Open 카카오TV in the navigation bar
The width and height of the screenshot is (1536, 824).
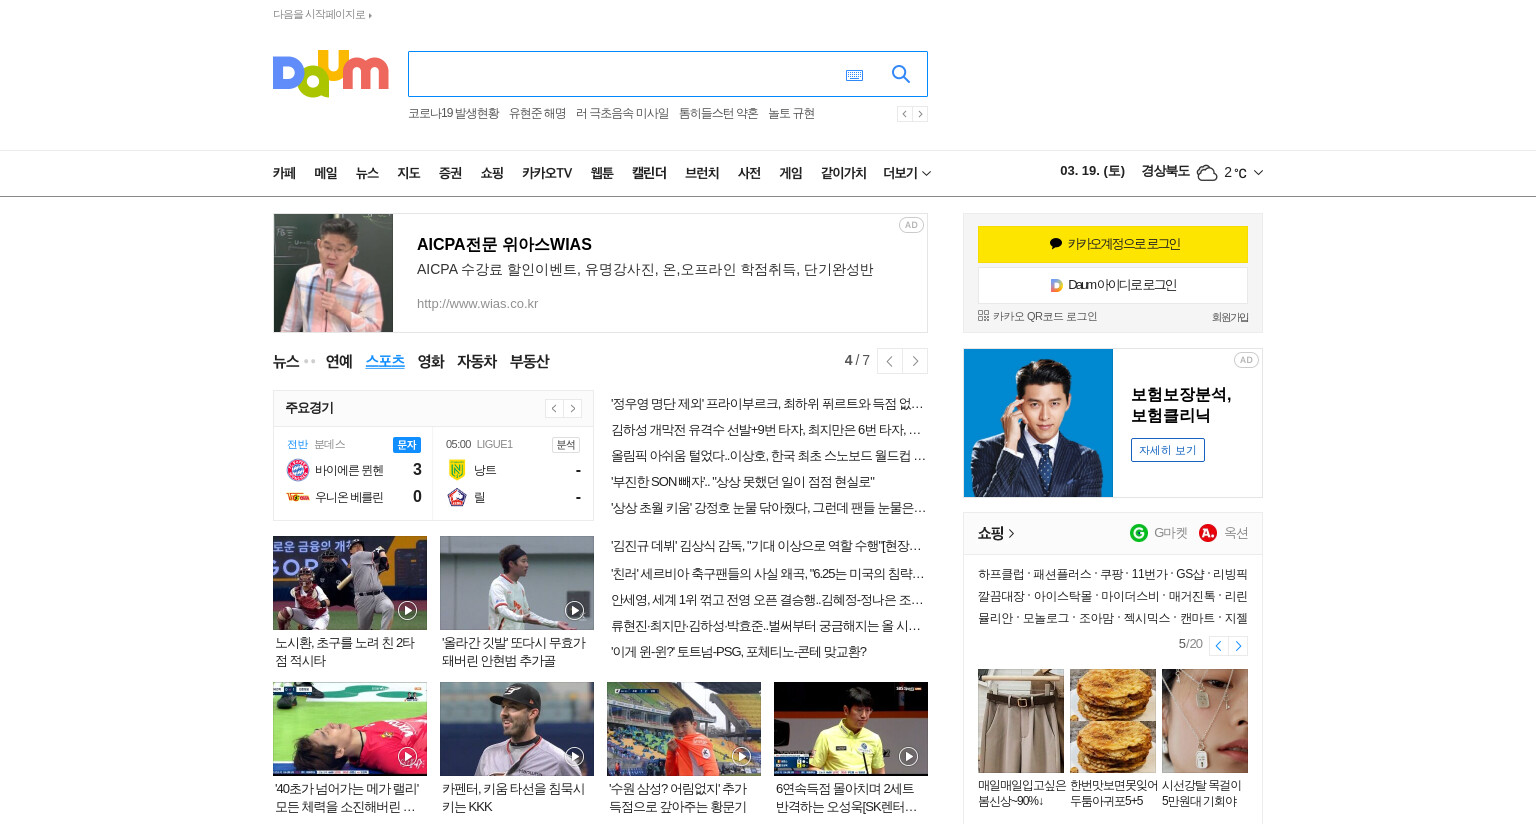[547, 173]
